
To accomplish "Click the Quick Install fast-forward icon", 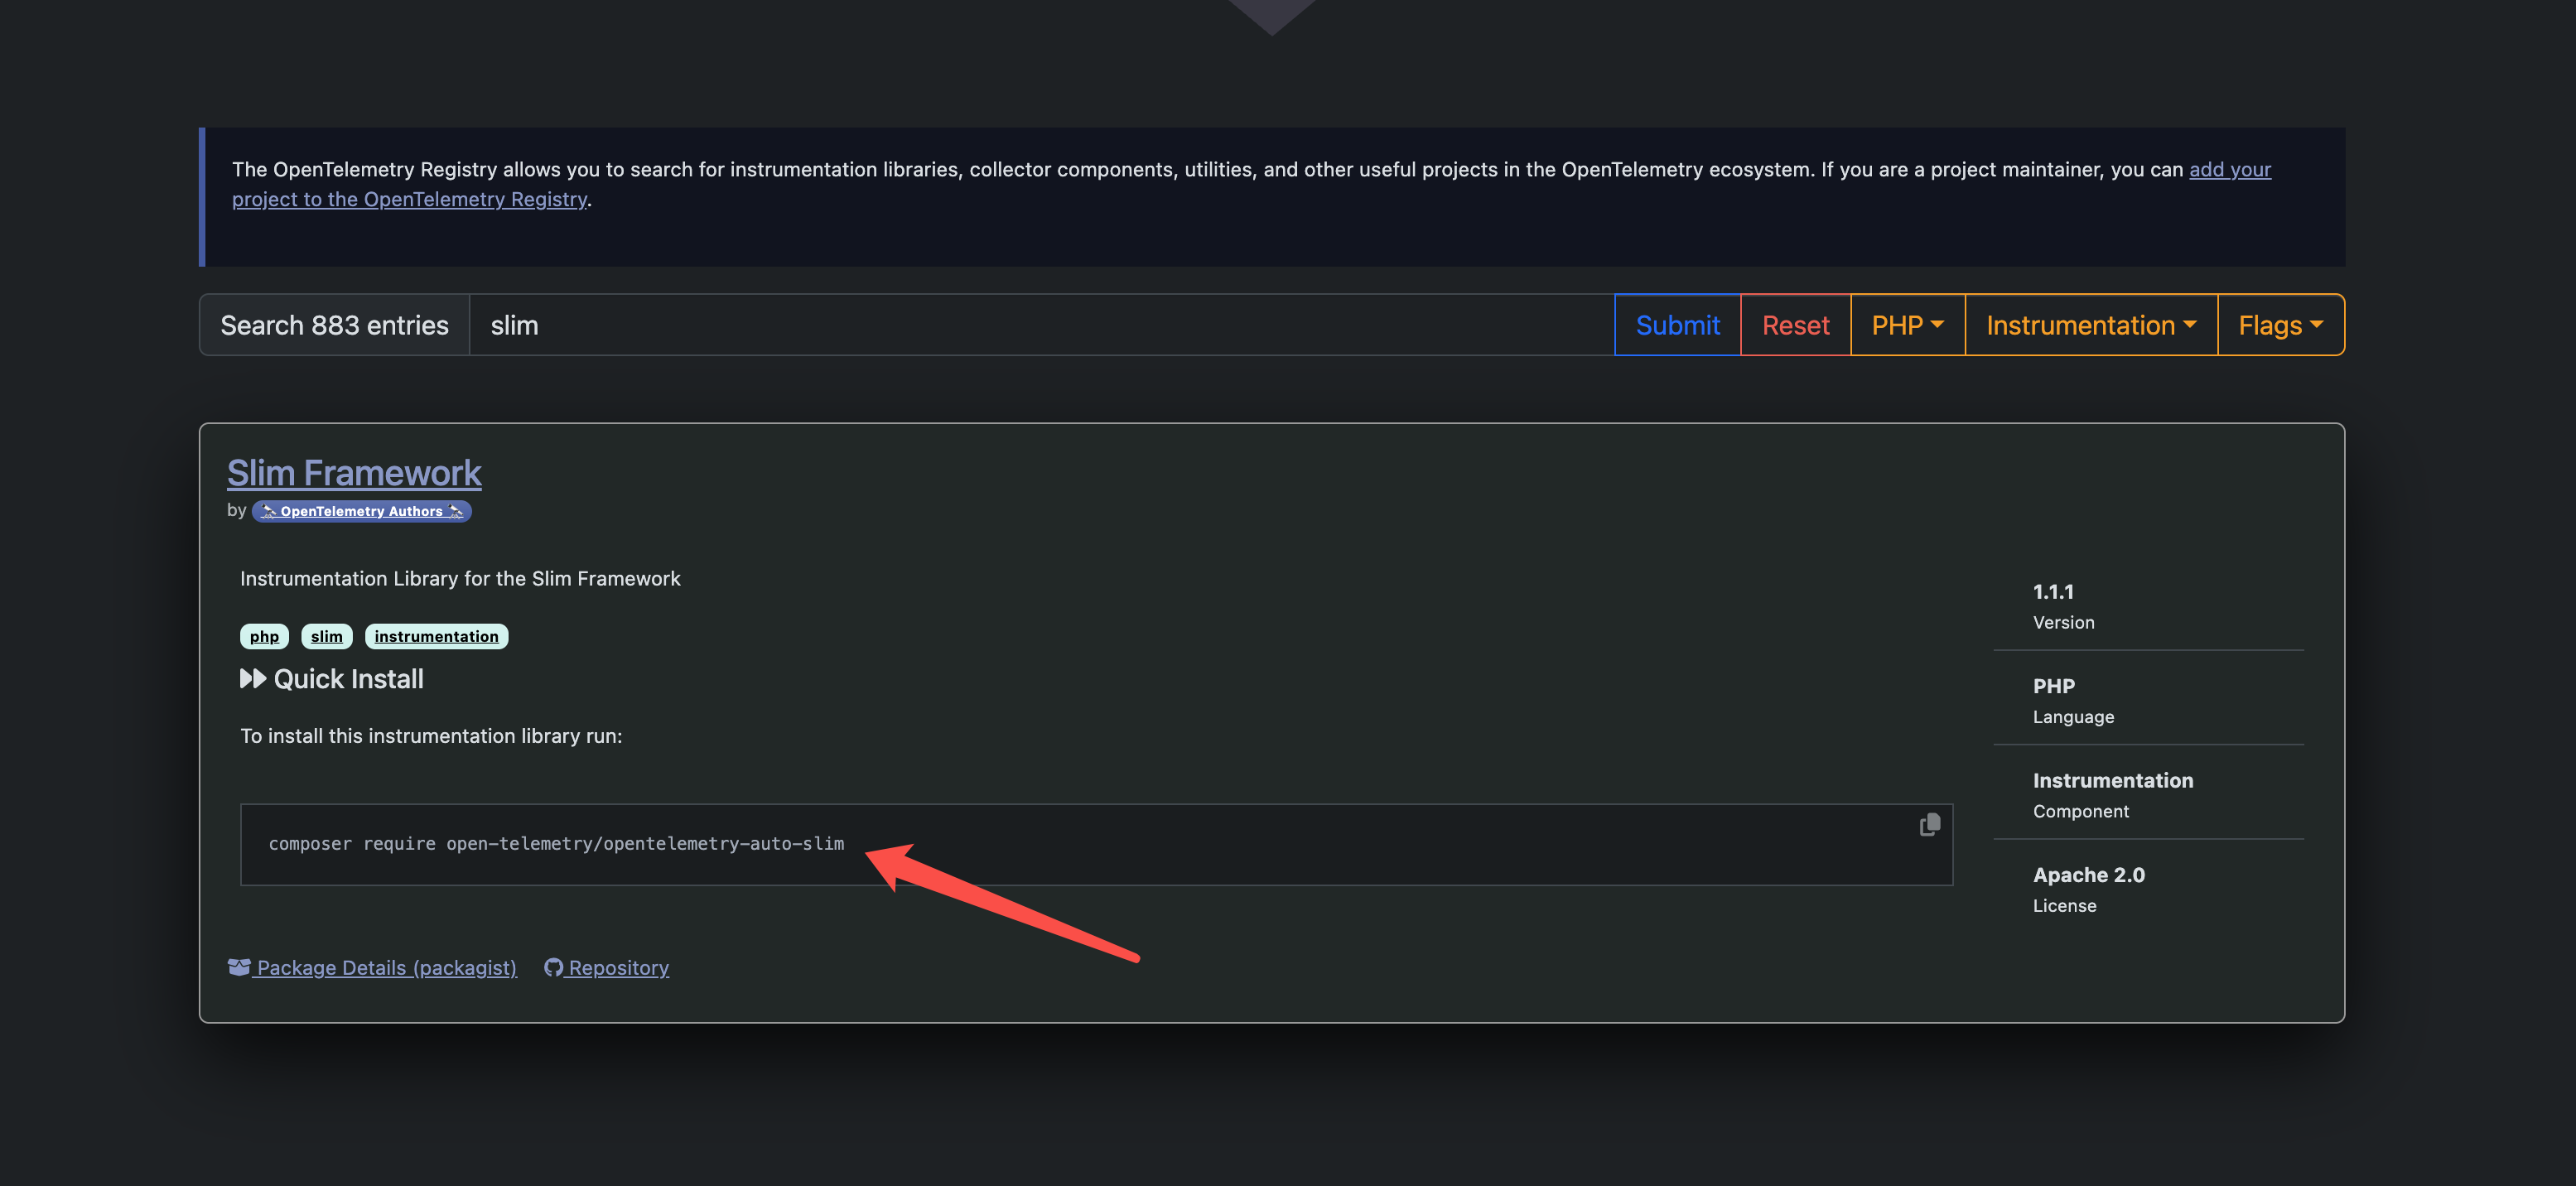I will [x=253, y=679].
